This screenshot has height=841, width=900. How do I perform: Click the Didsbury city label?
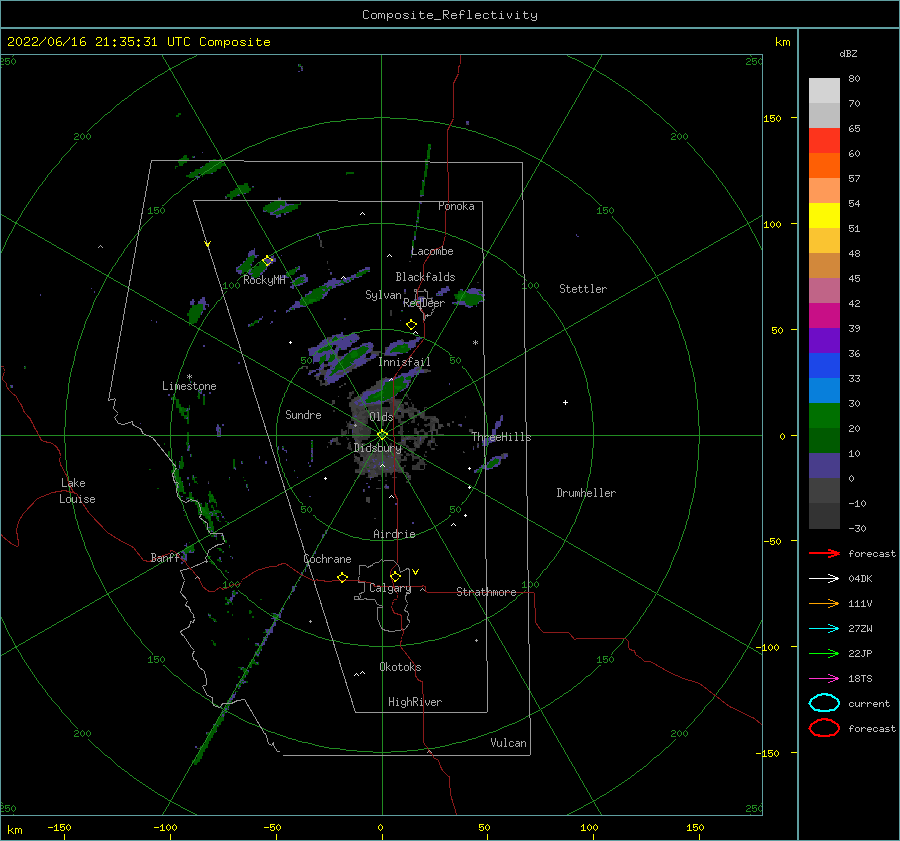click(x=378, y=448)
